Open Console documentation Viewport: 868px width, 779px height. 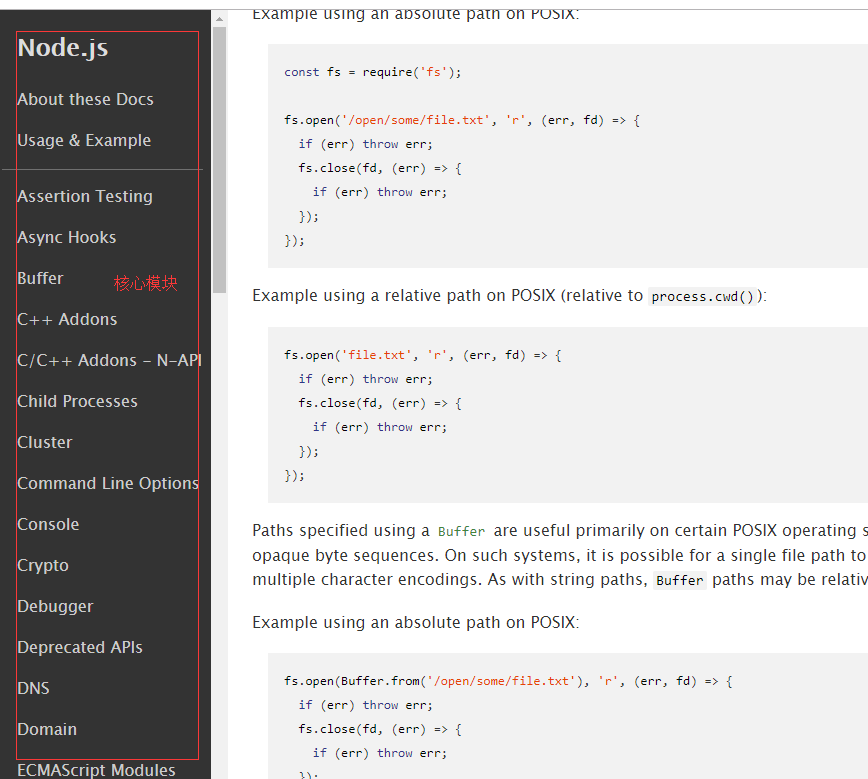tap(48, 524)
